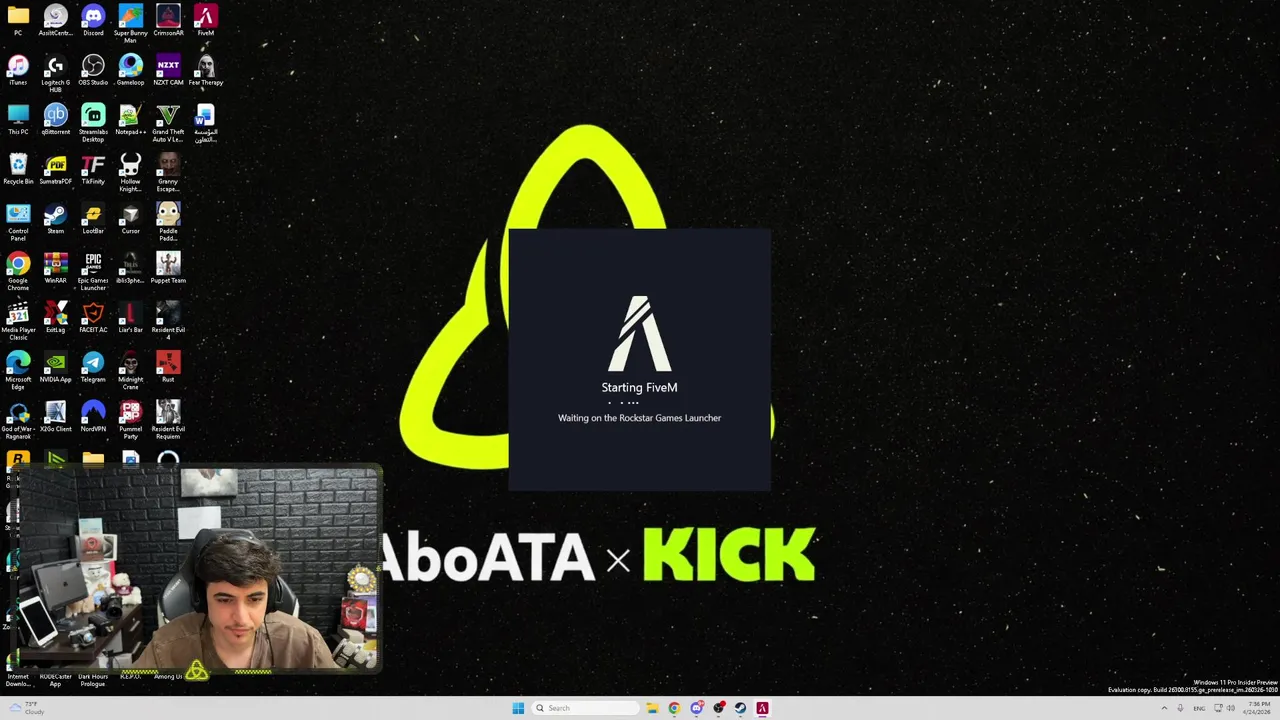
Task: Launch Notepad++ desktop shortcut
Action: coord(130,120)
